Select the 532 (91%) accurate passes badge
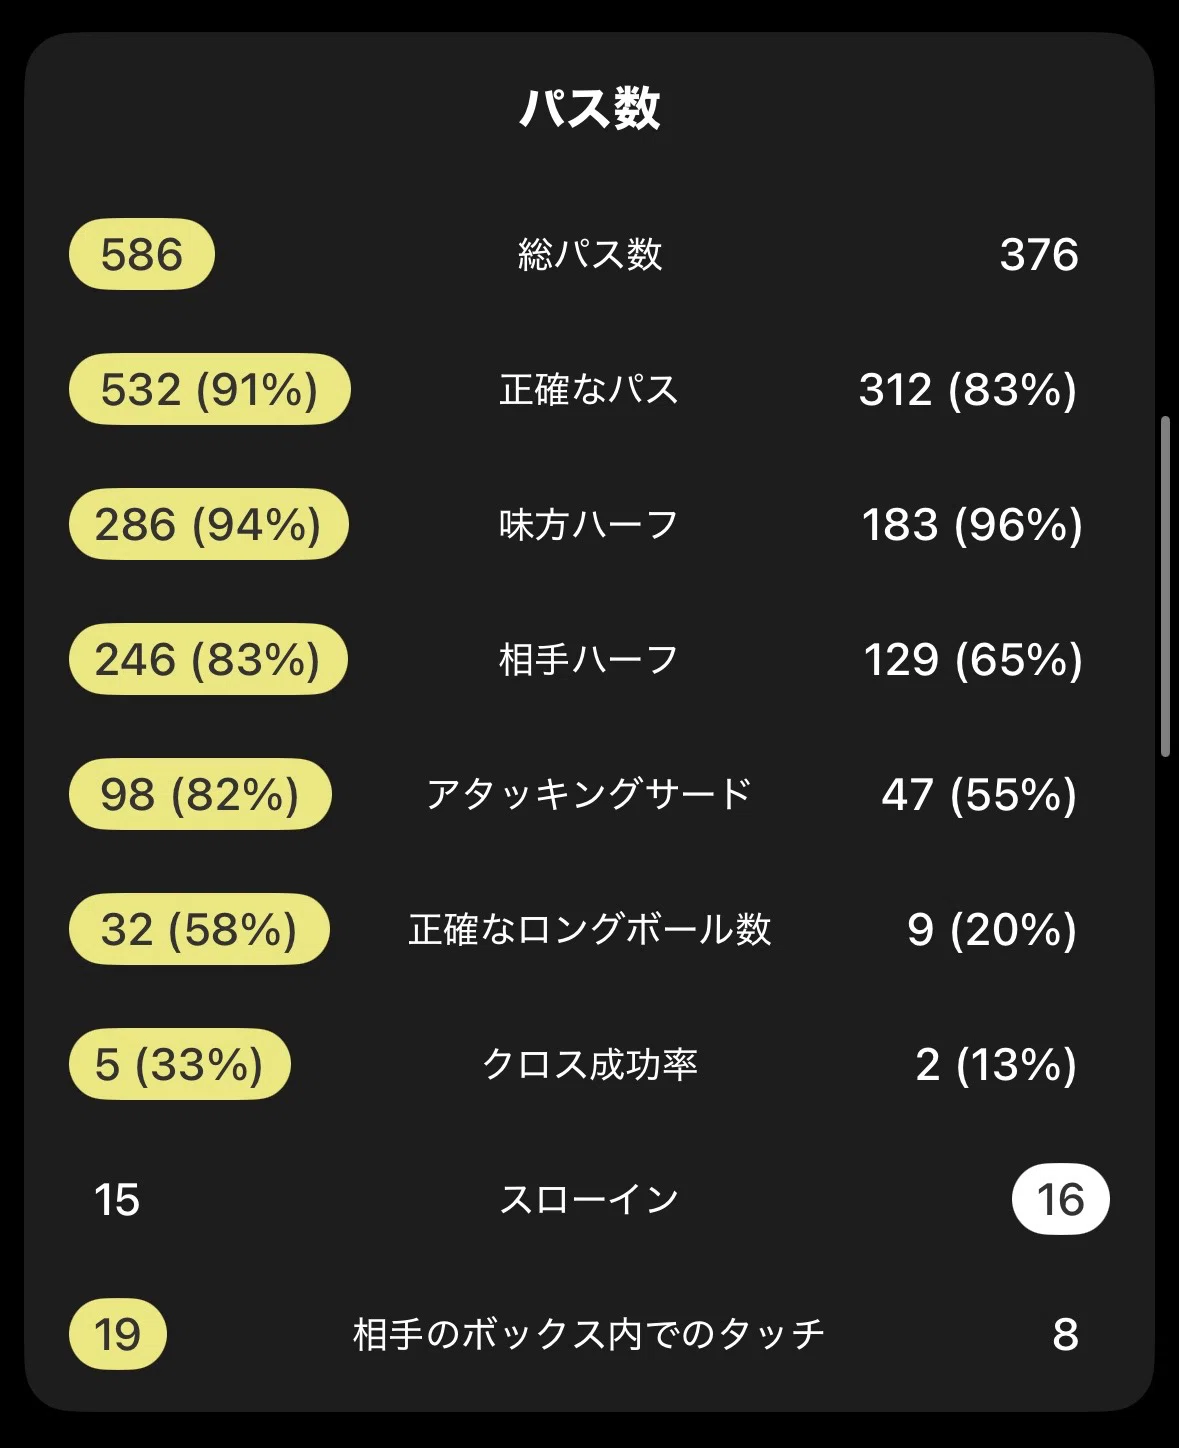 click(x=210, y=389)
